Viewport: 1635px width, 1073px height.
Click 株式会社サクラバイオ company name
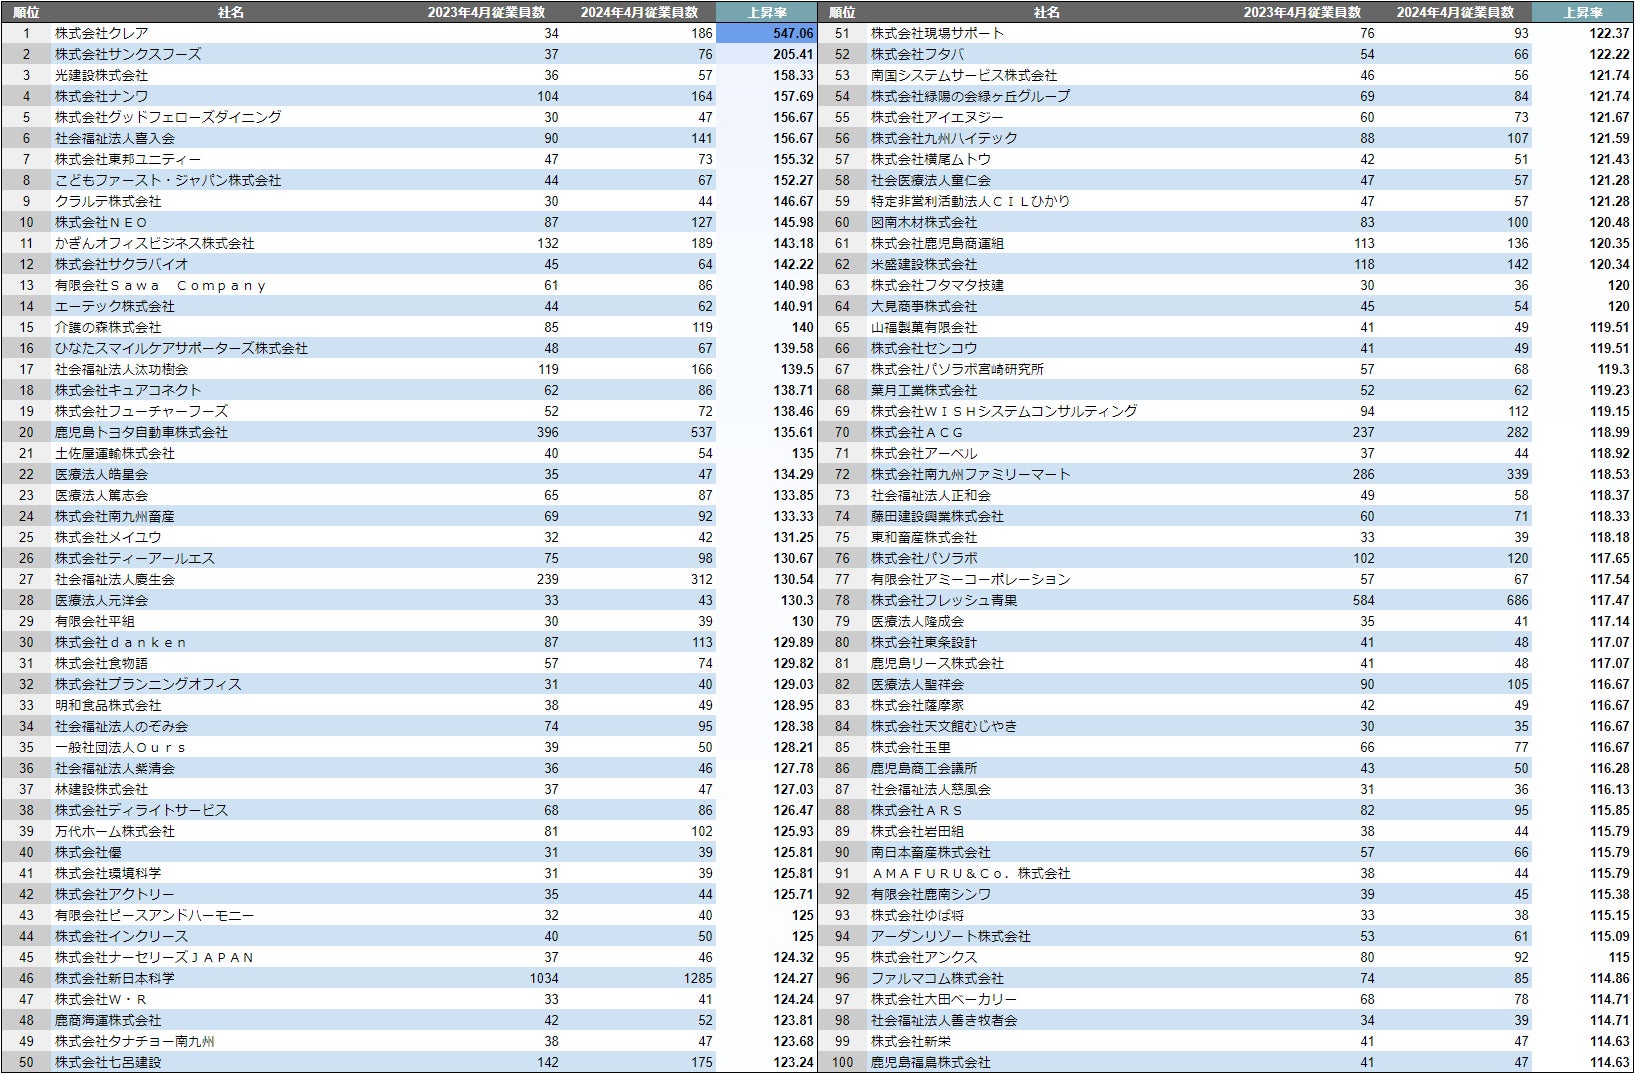(121, 264)
